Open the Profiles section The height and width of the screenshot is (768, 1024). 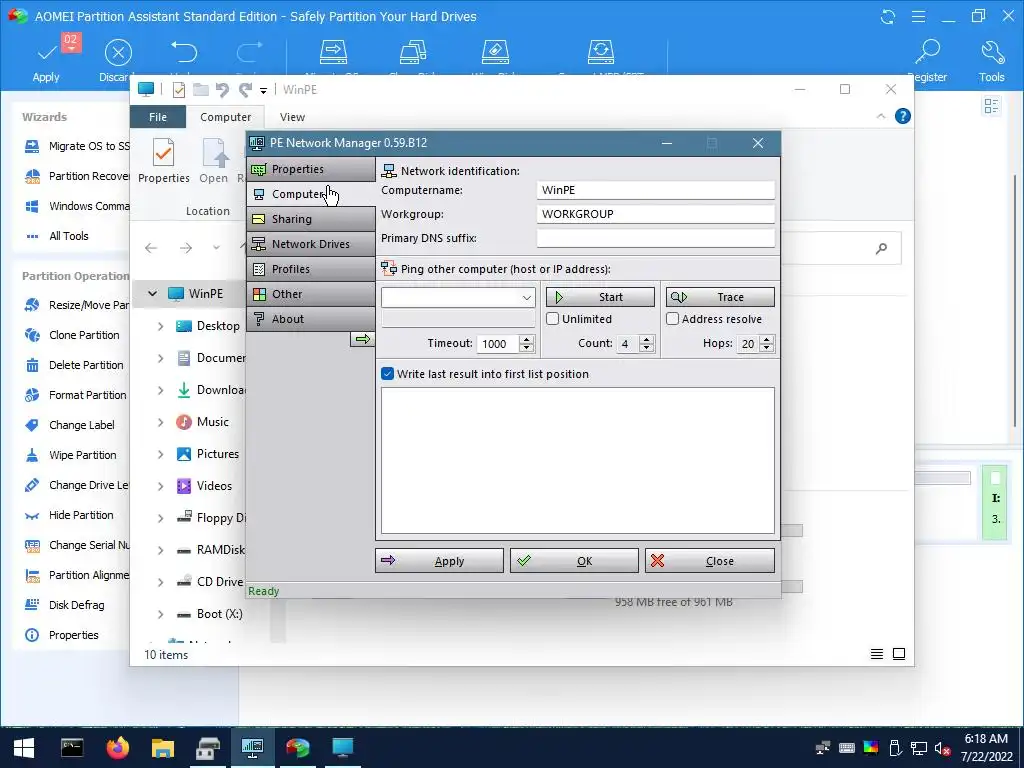[311, 269]
